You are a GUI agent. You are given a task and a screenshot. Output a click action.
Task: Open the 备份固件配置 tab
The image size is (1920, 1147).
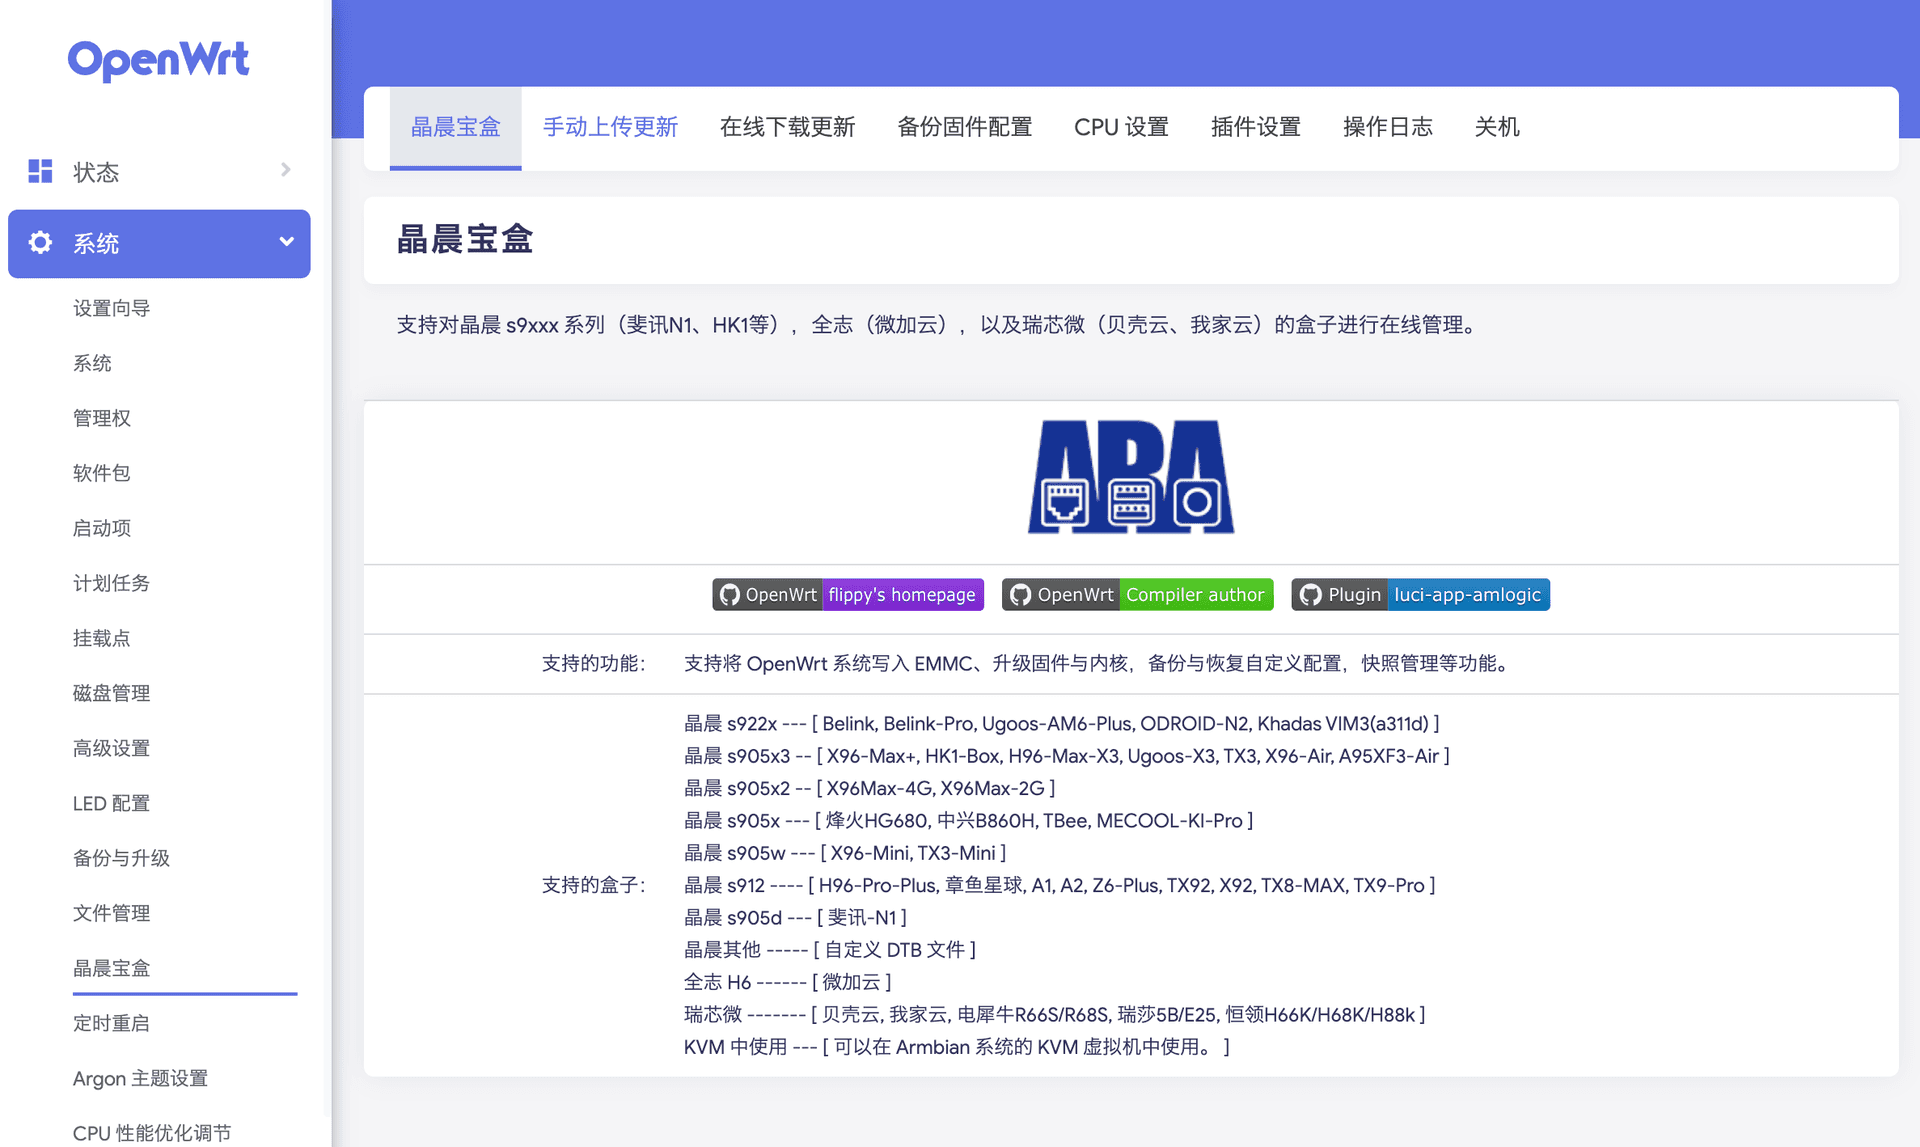click(x=964, y=127)
